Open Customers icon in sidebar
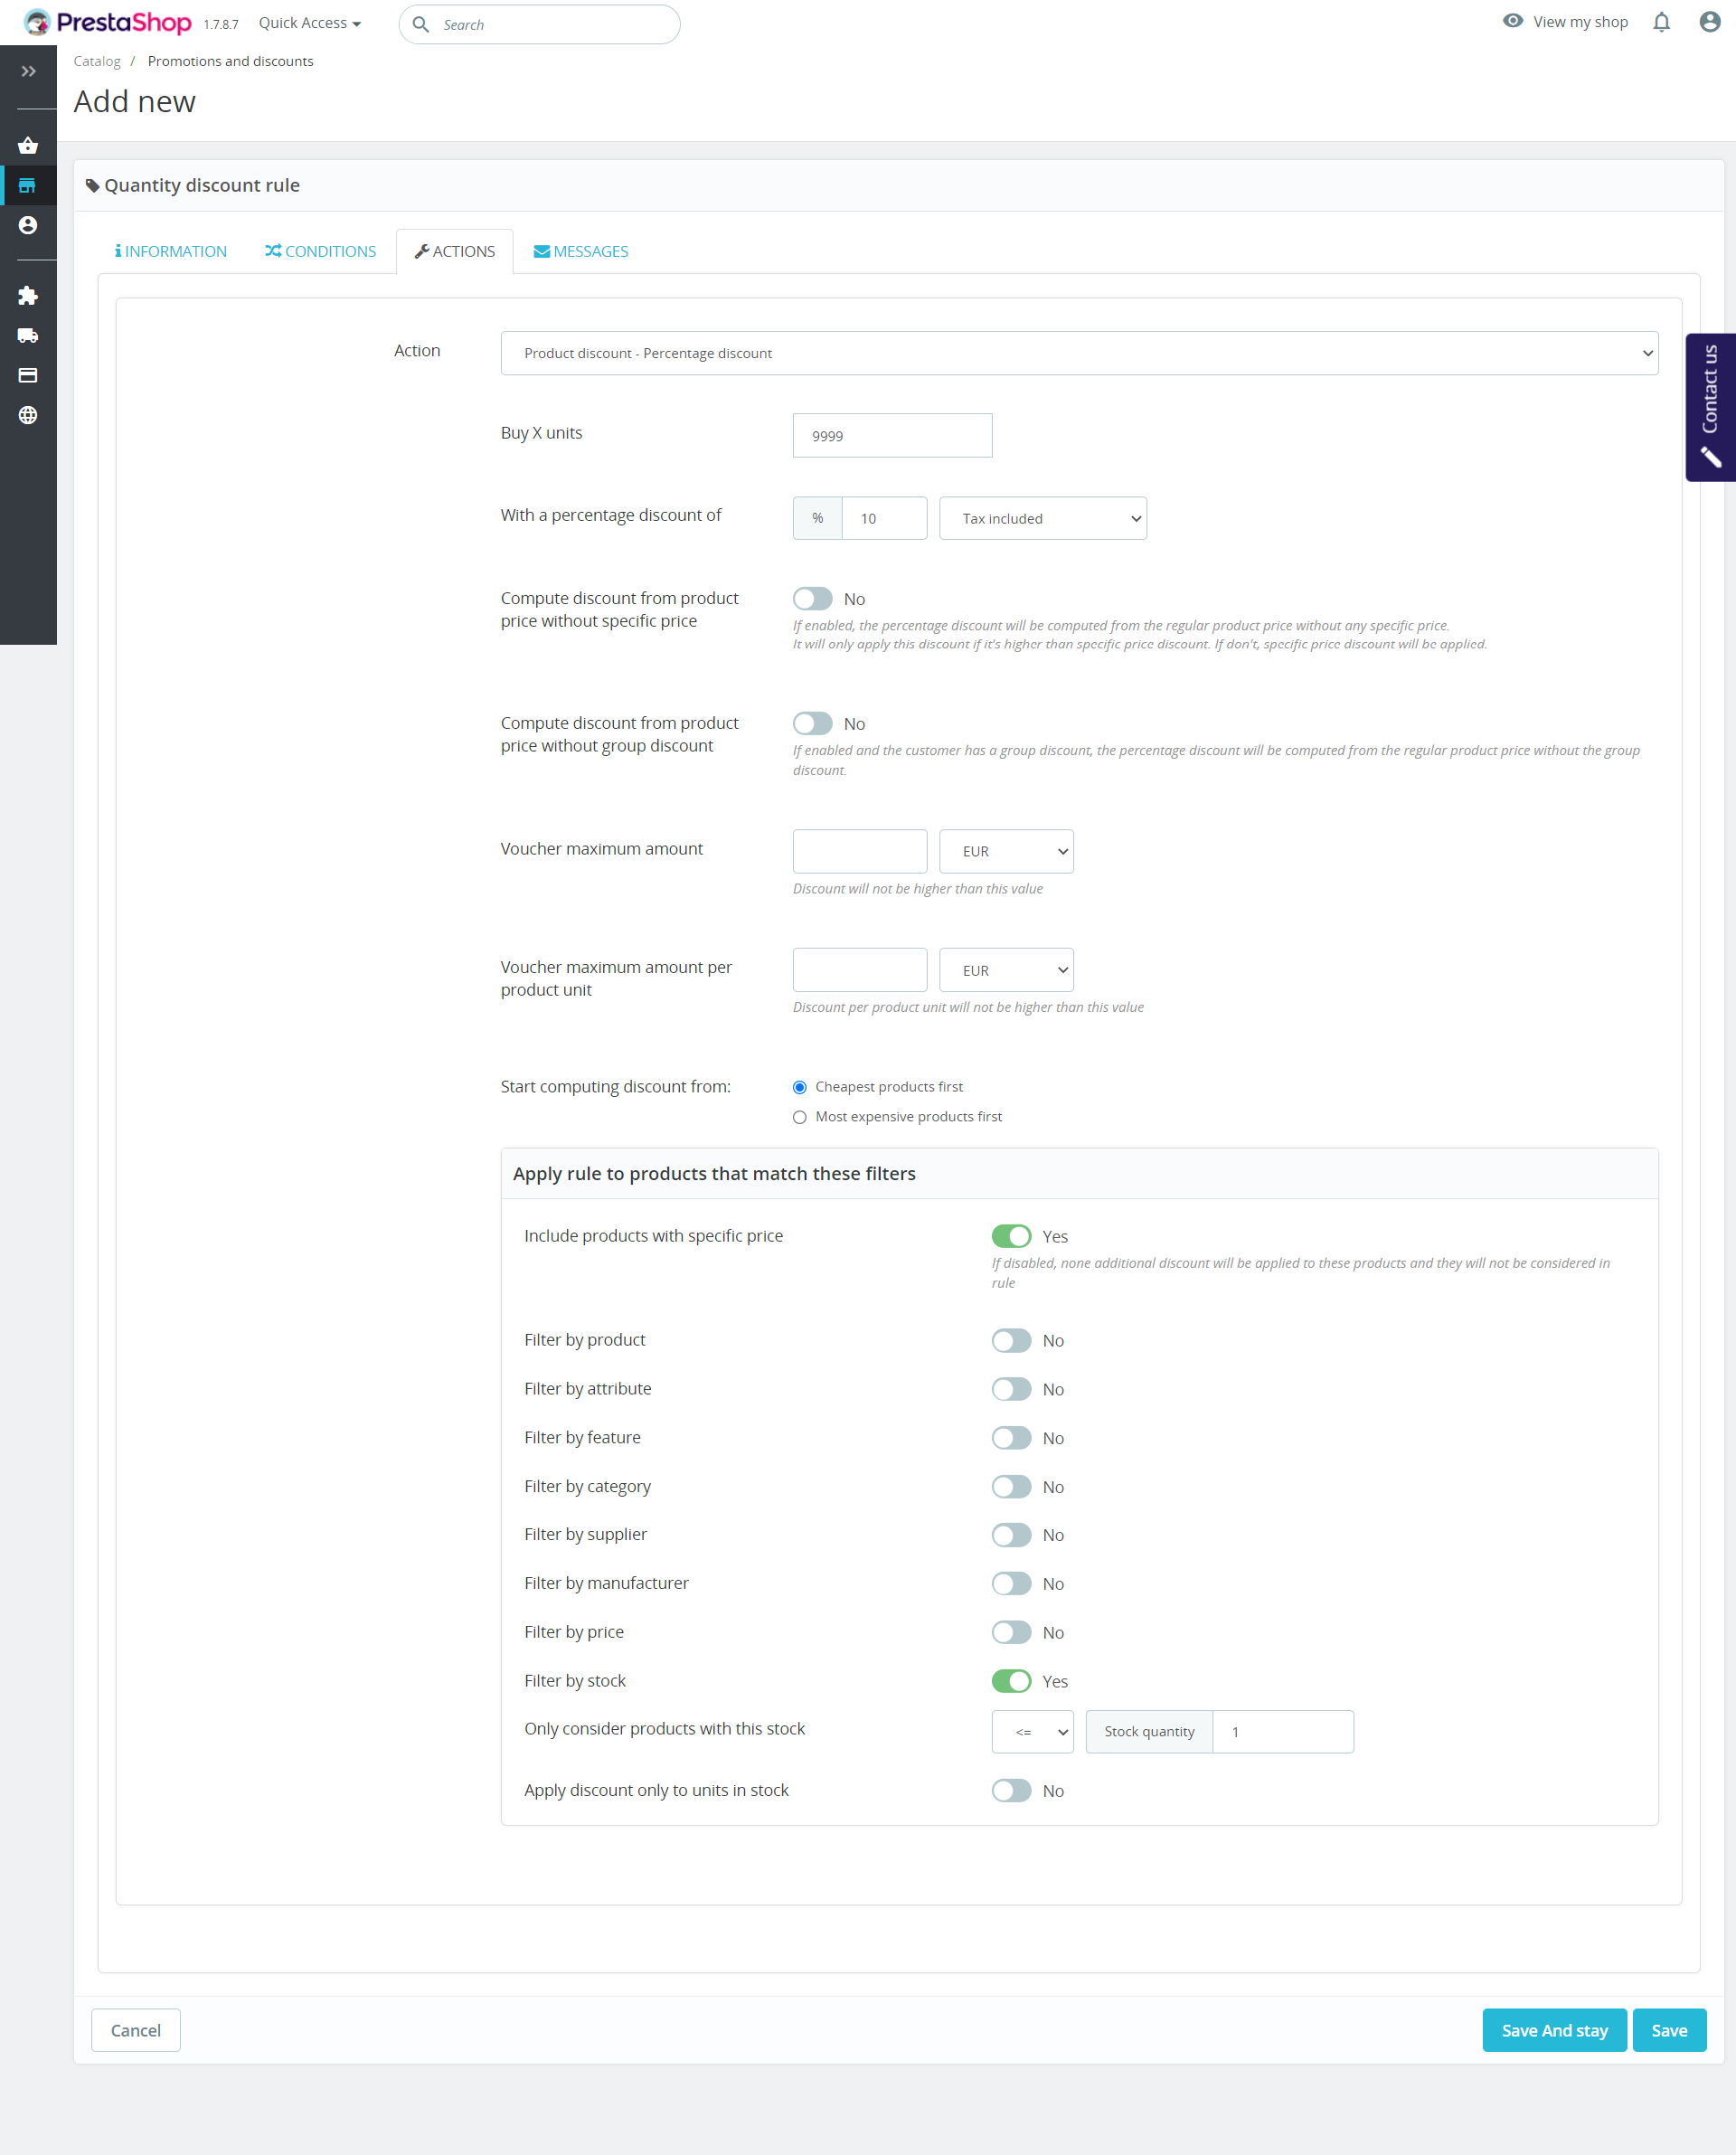Image resolution: width=1736 pixels, height=2155 pixels. tap(28, 226)
